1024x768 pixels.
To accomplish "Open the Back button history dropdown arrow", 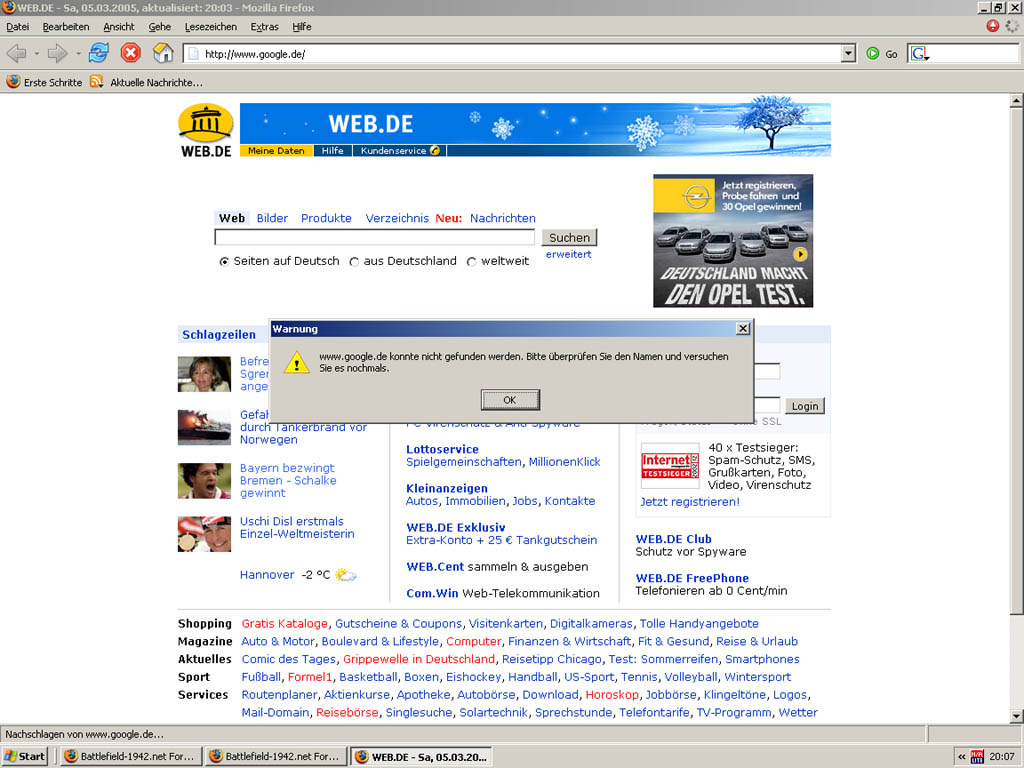I will coord(37,54).
